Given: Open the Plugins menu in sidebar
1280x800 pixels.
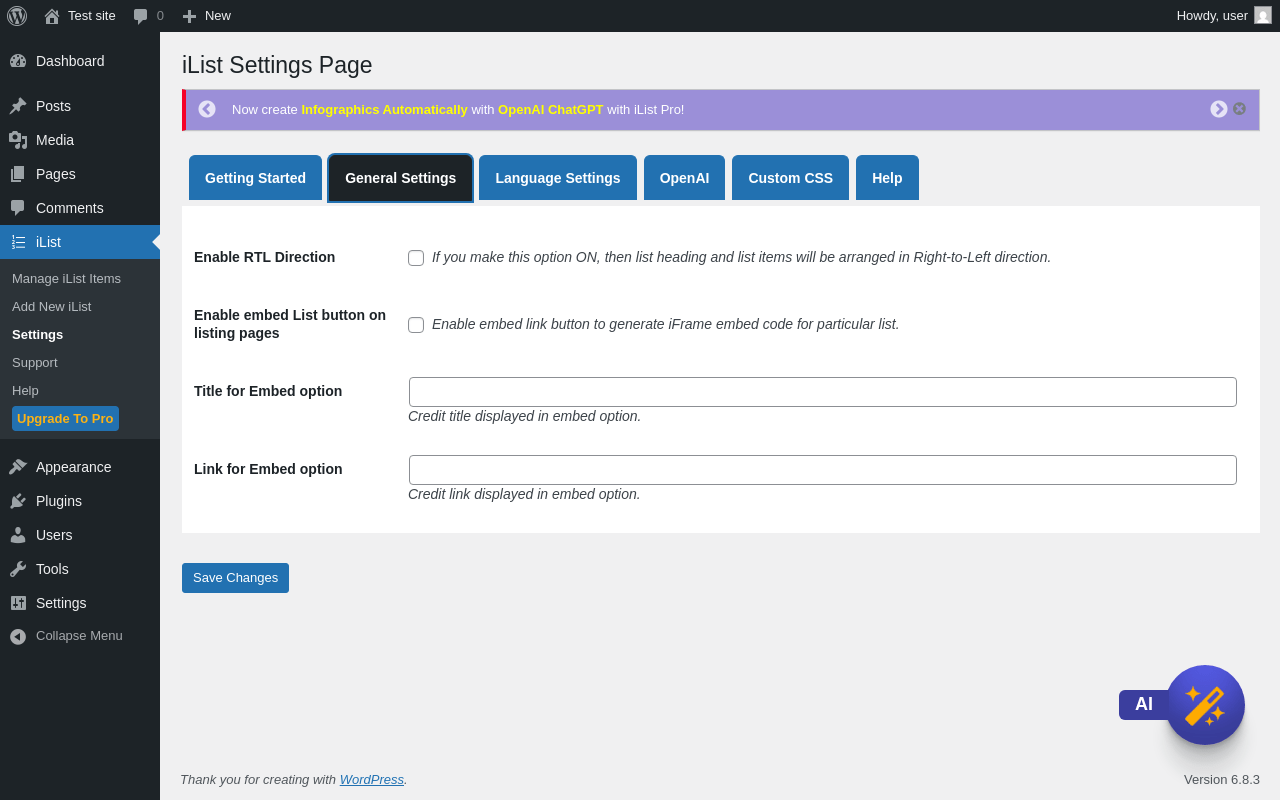Looking at the screenshot, I should pyautogui.click(x=59, y=501).
